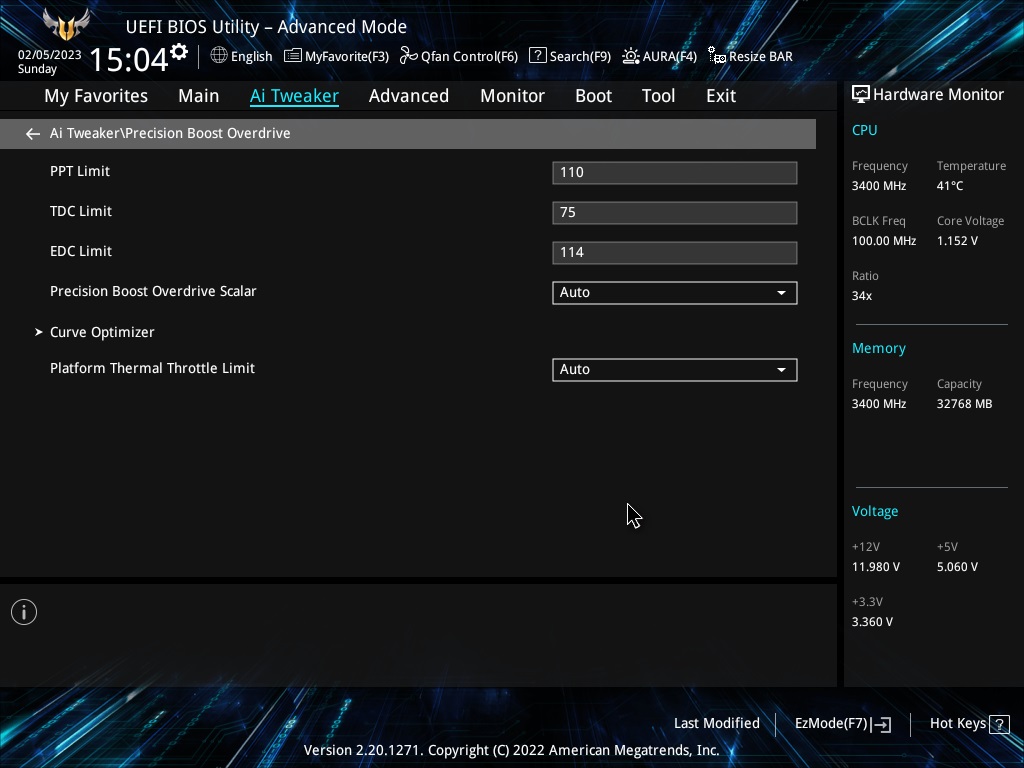Open Hot Keys help
Viewport: 1024px width, 768px height.
(969, 724)
